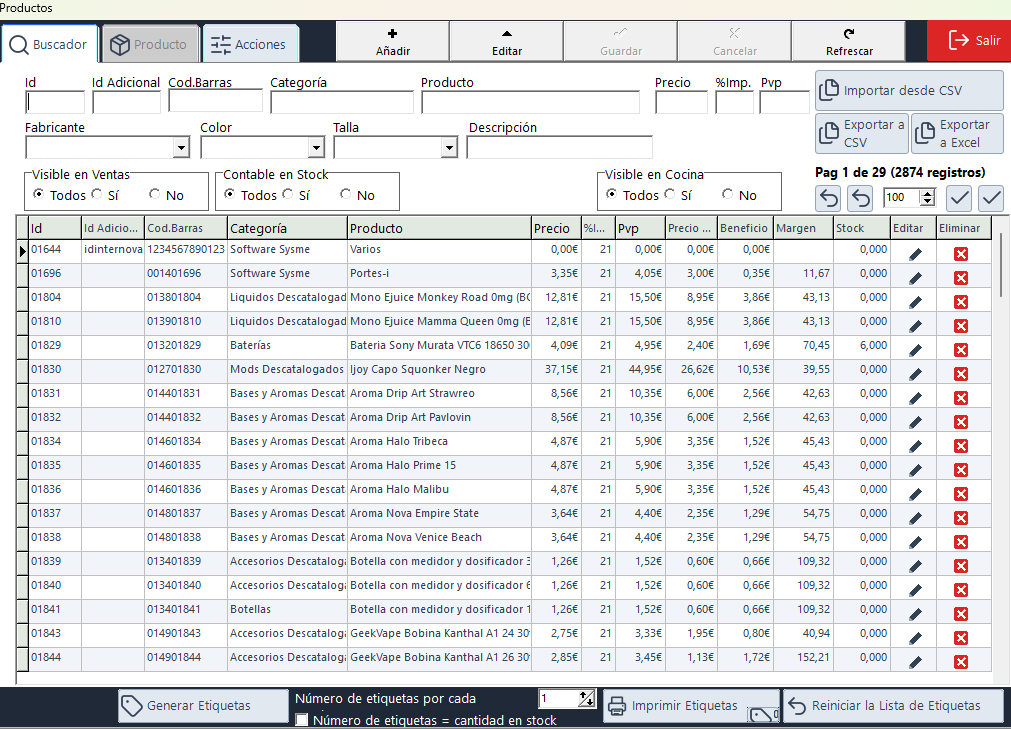Delete Ijoy Capo Squonker Negro row
The height and width of the screenshot is (729, 1011).
(961, 374)
